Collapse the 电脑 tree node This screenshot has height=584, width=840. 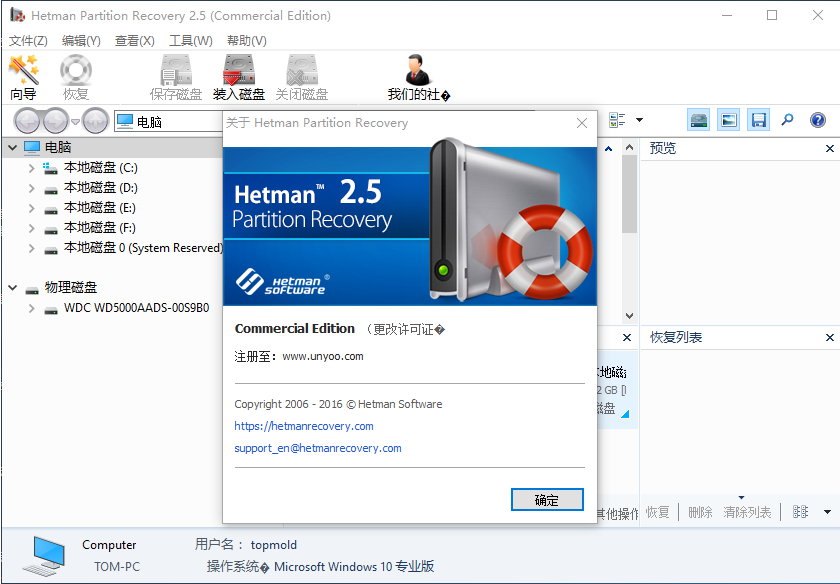tap(12, 147)
